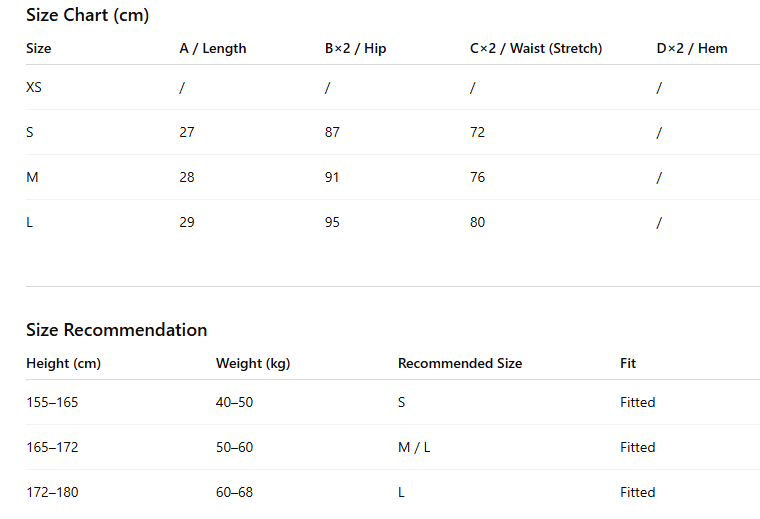
Task: Click the D×2 / Hem column header
Action: point(692,48)
